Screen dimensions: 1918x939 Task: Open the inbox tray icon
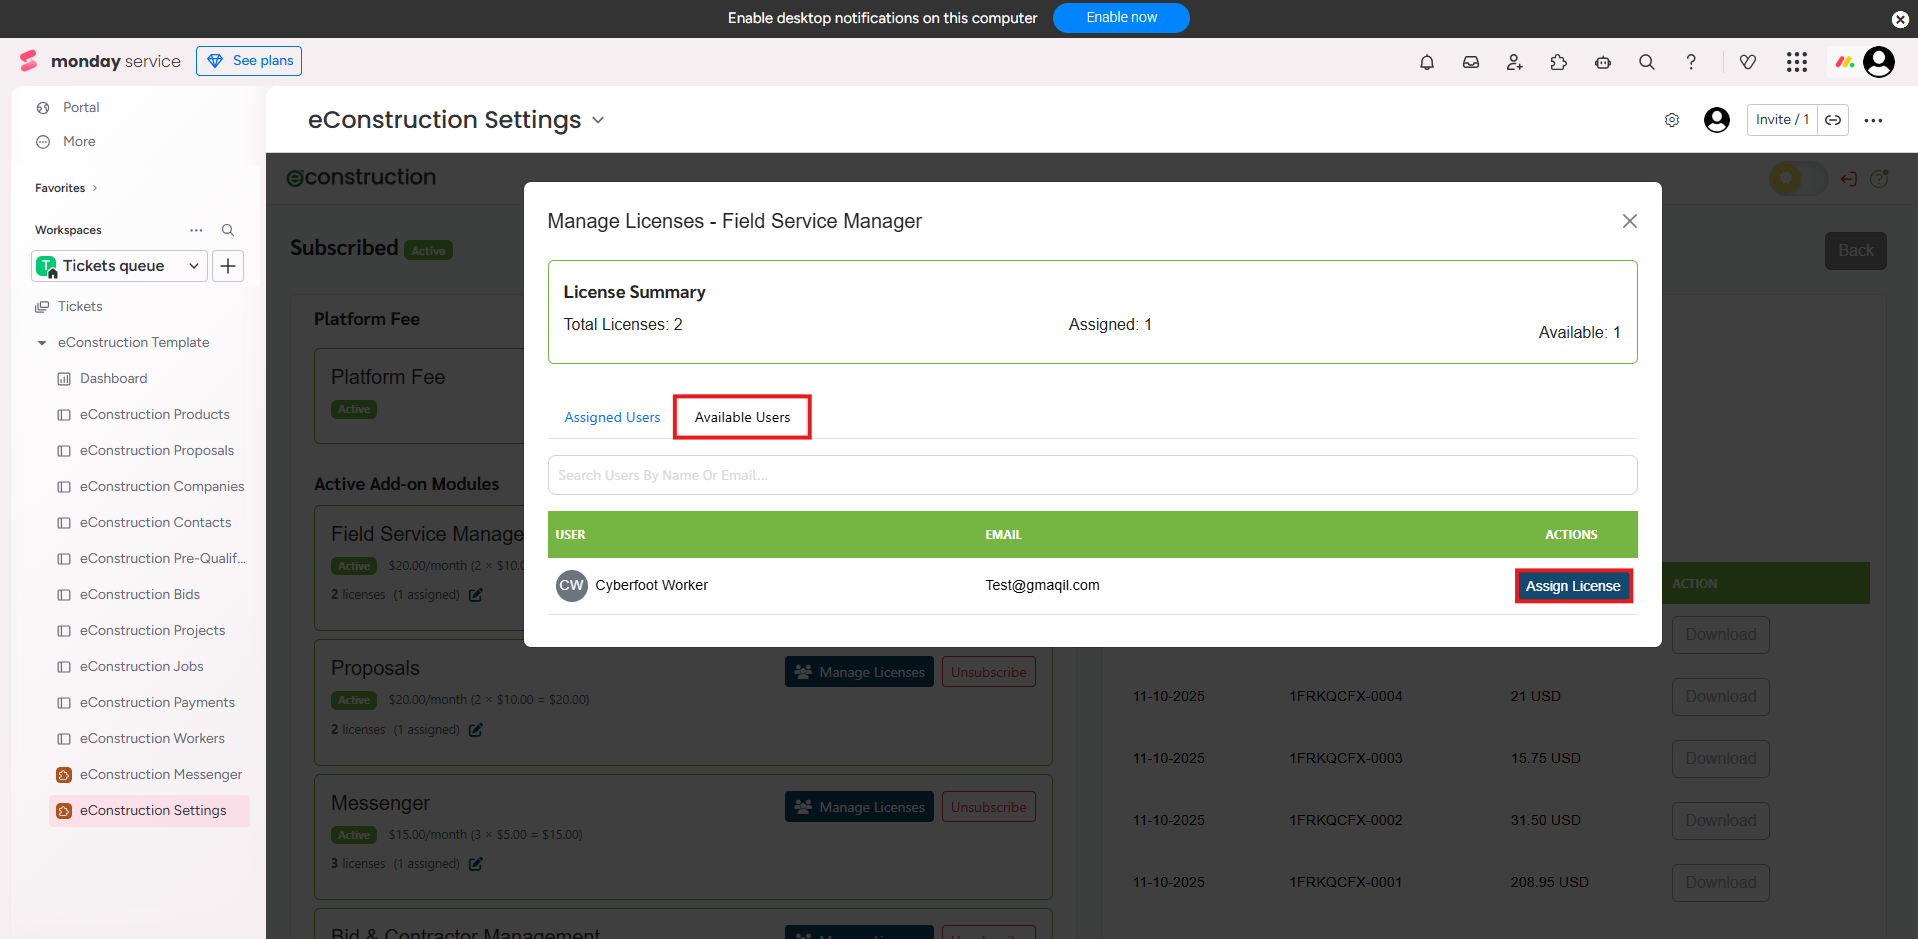[1471, 62]
